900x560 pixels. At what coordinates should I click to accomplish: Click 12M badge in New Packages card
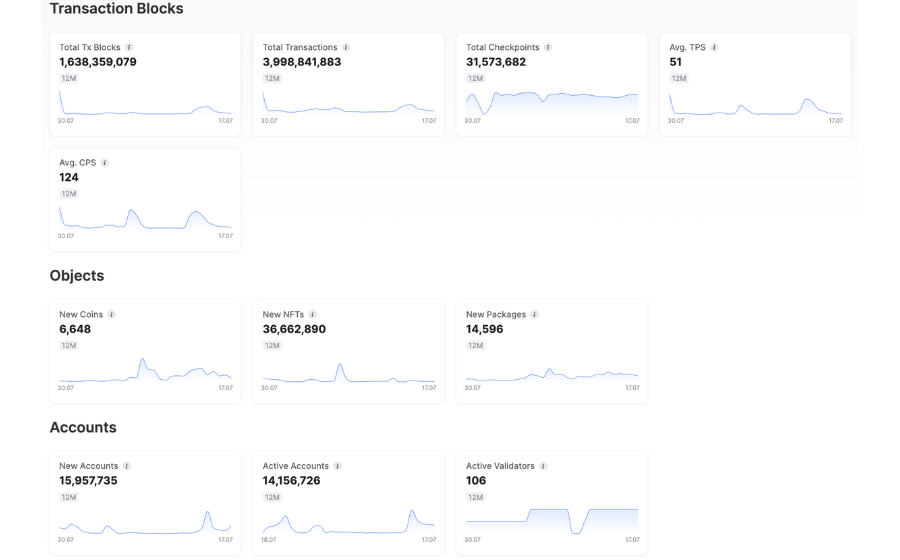475,345
